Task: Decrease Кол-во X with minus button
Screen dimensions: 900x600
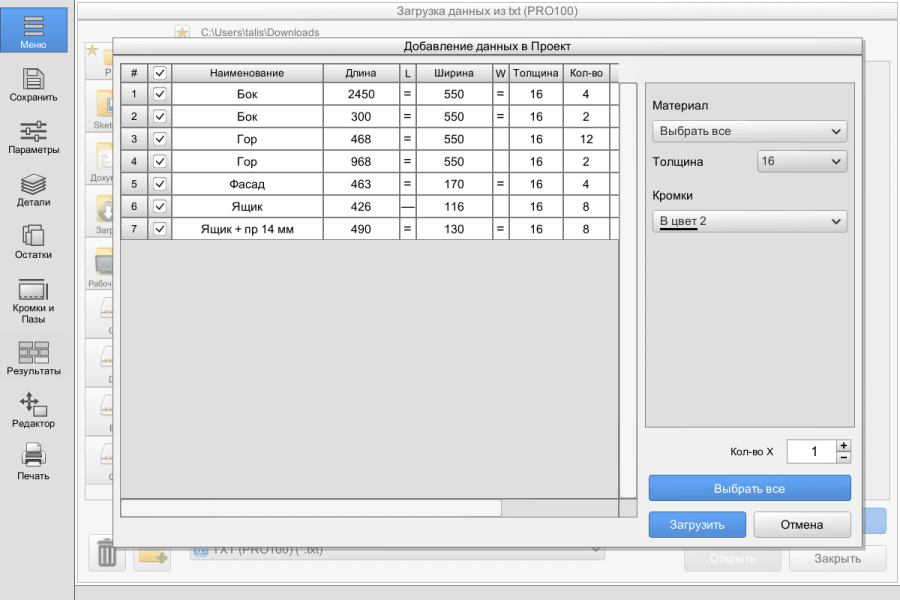Action: [x=843, y=458]
